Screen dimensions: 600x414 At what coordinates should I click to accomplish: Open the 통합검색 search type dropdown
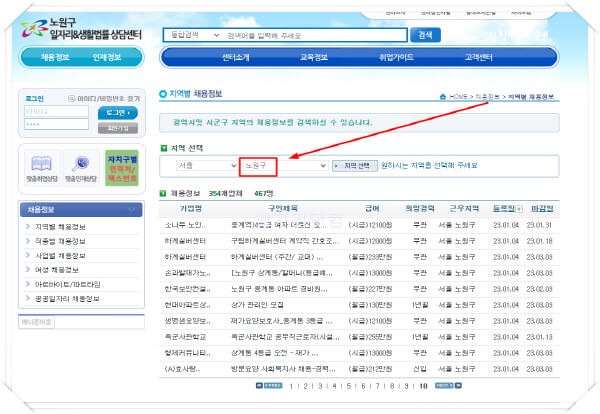194,35
